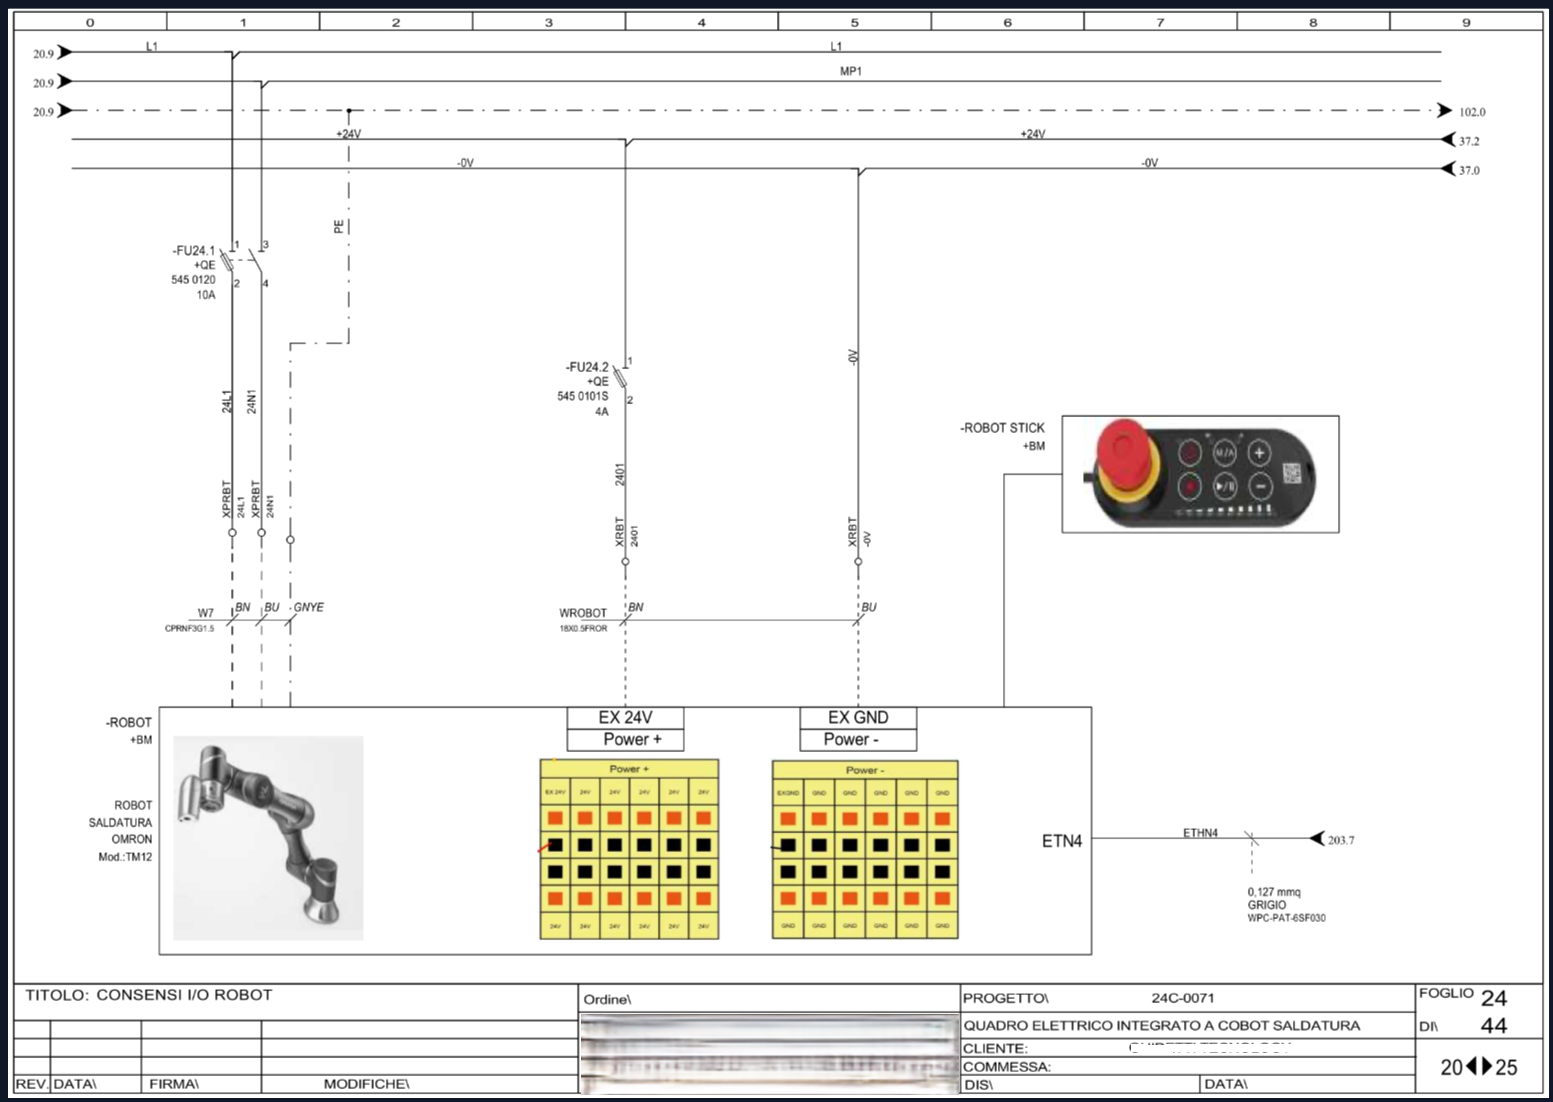Select the FU24.1 10A fuse symbol
This screenshot has width=1553, height=1102.
[229, 263]
